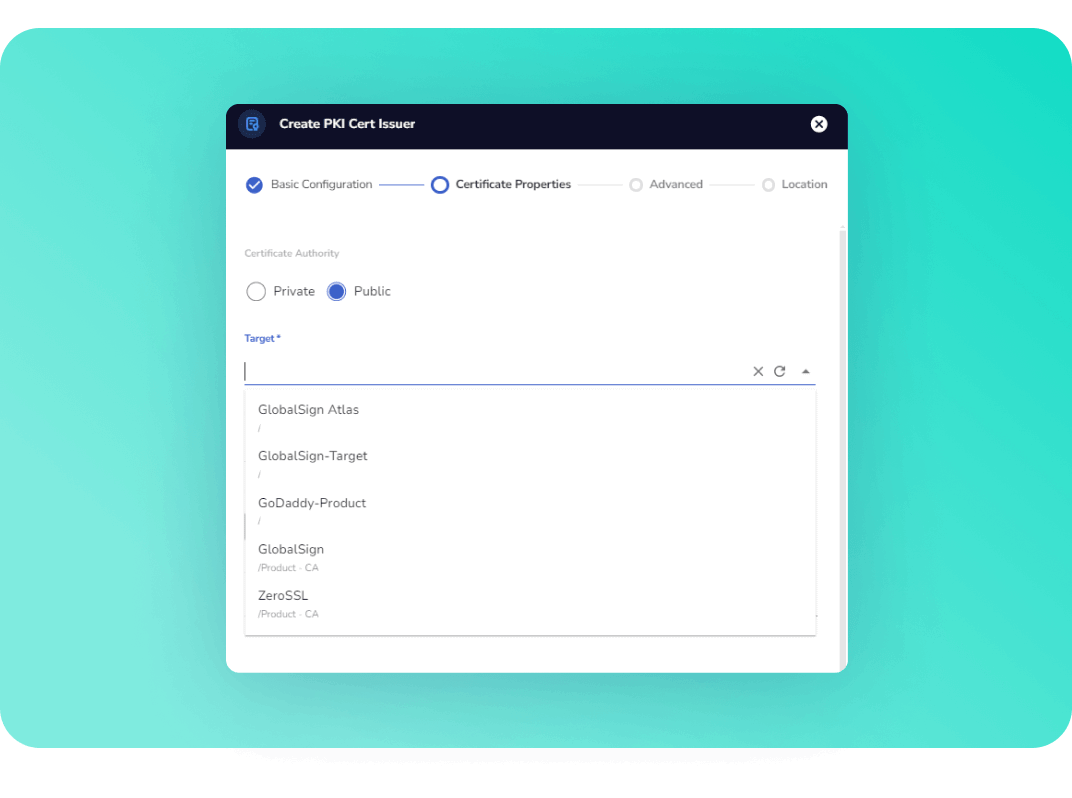
Task: Choose GlobalSign under /Product - CA
Action: click(x=291, y=550)
